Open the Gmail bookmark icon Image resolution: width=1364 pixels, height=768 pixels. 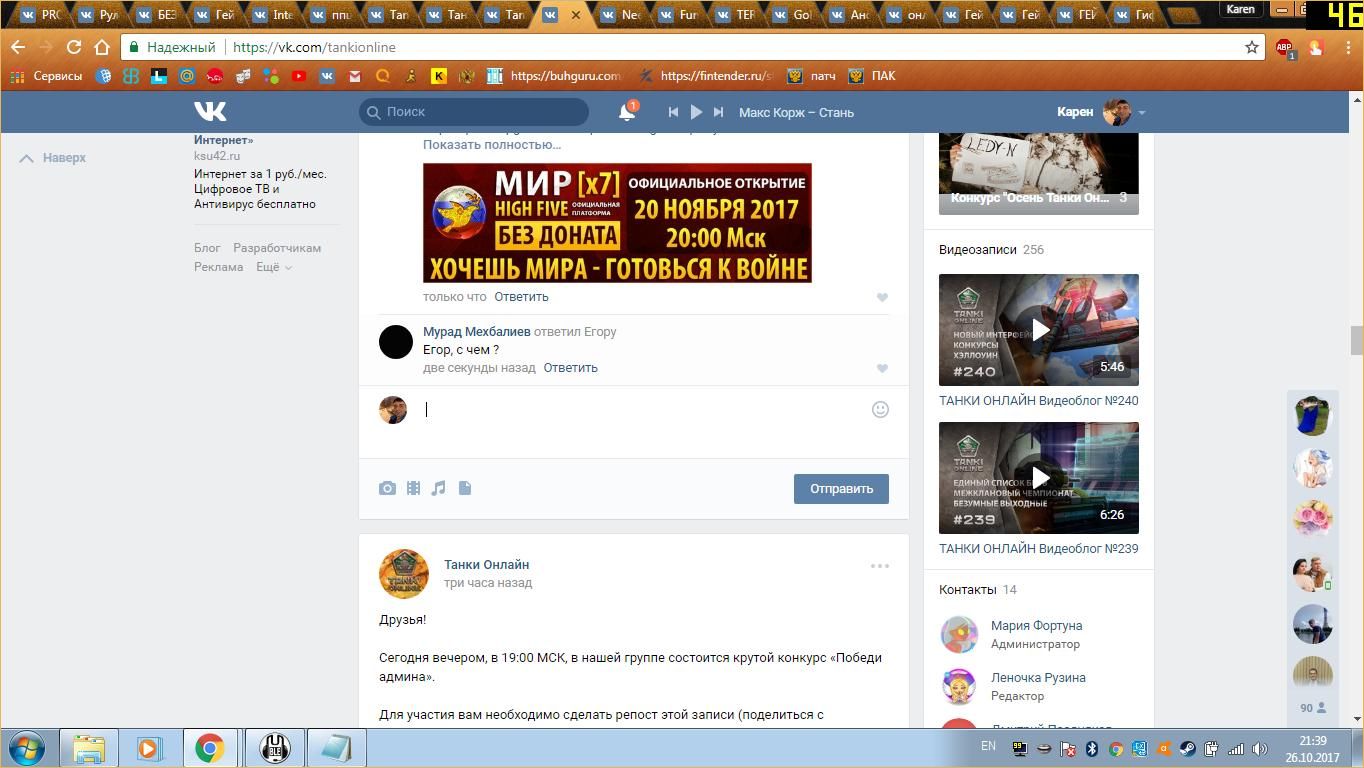[x=354, y=76]
